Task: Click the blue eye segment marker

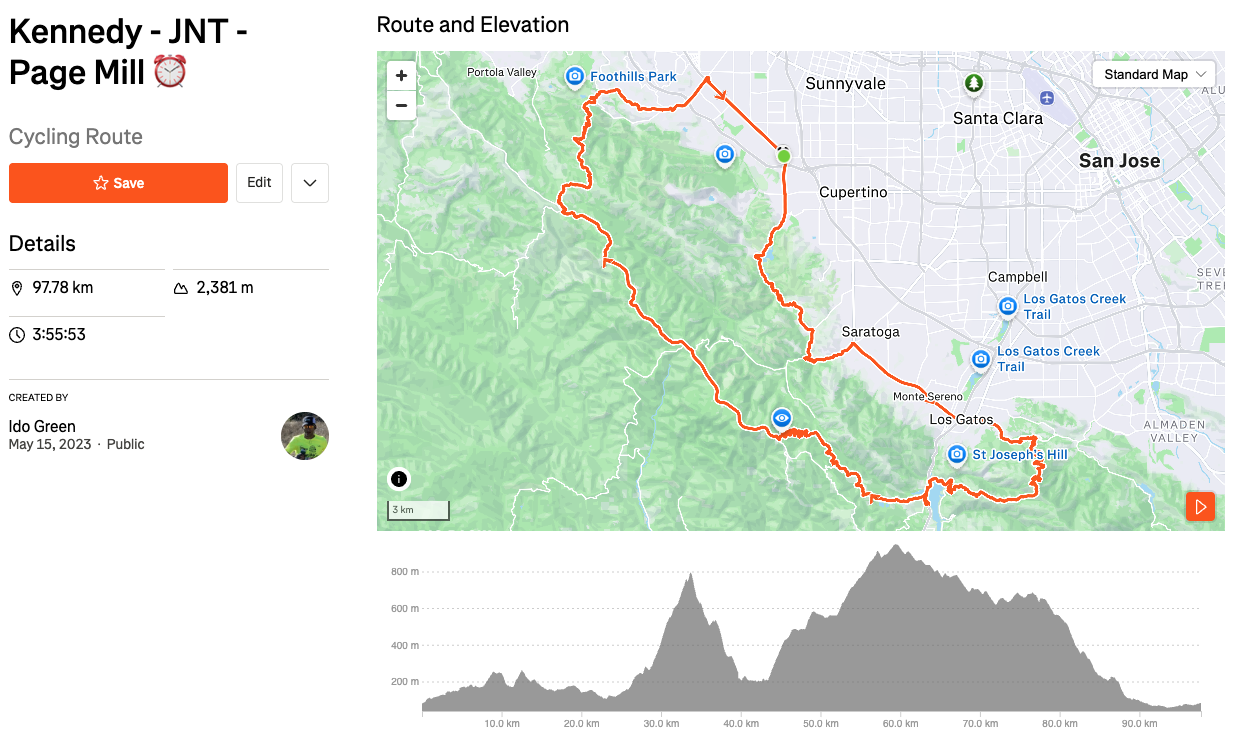Action: pos(782,418)
